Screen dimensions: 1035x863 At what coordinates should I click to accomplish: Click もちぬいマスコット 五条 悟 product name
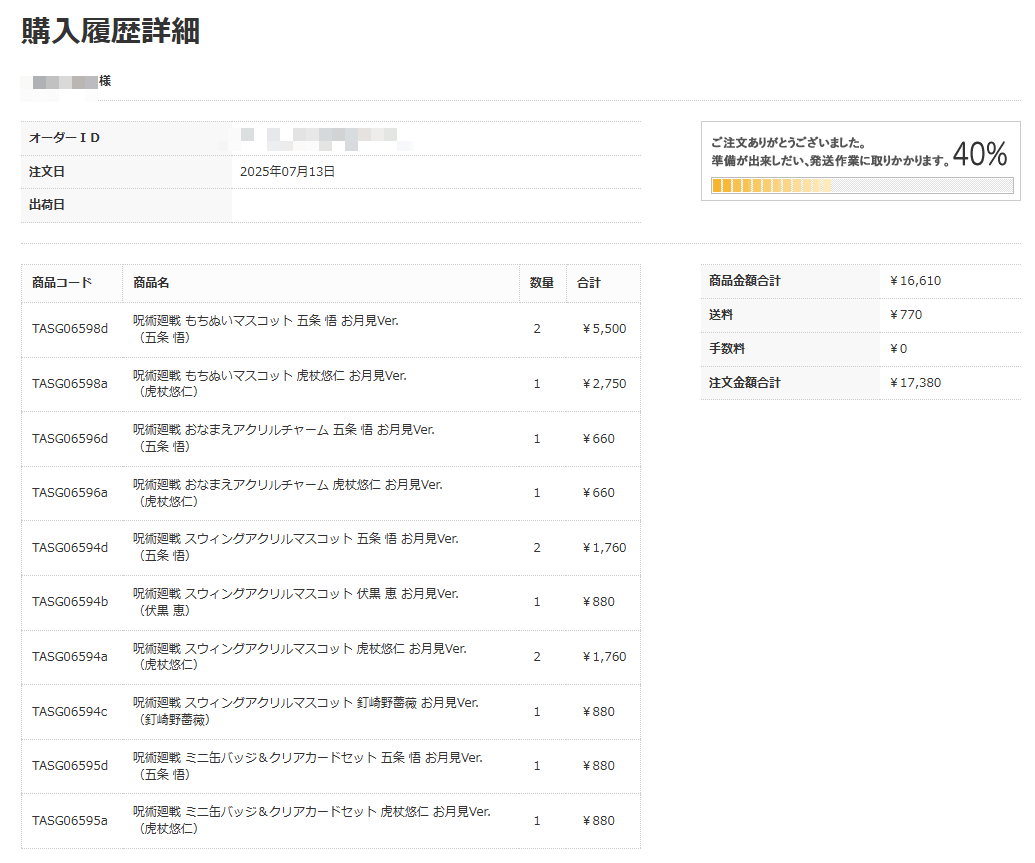pyautogui.click(x=266, y=329)
